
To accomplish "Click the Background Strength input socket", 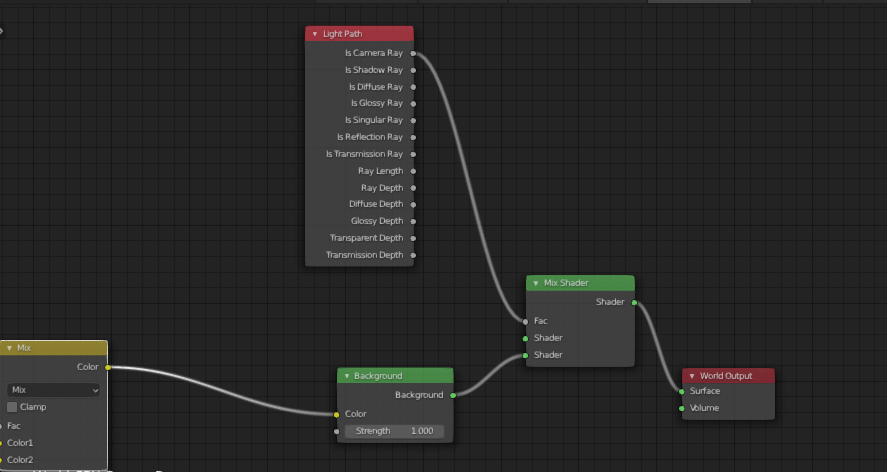I will (x=337, y=431).
